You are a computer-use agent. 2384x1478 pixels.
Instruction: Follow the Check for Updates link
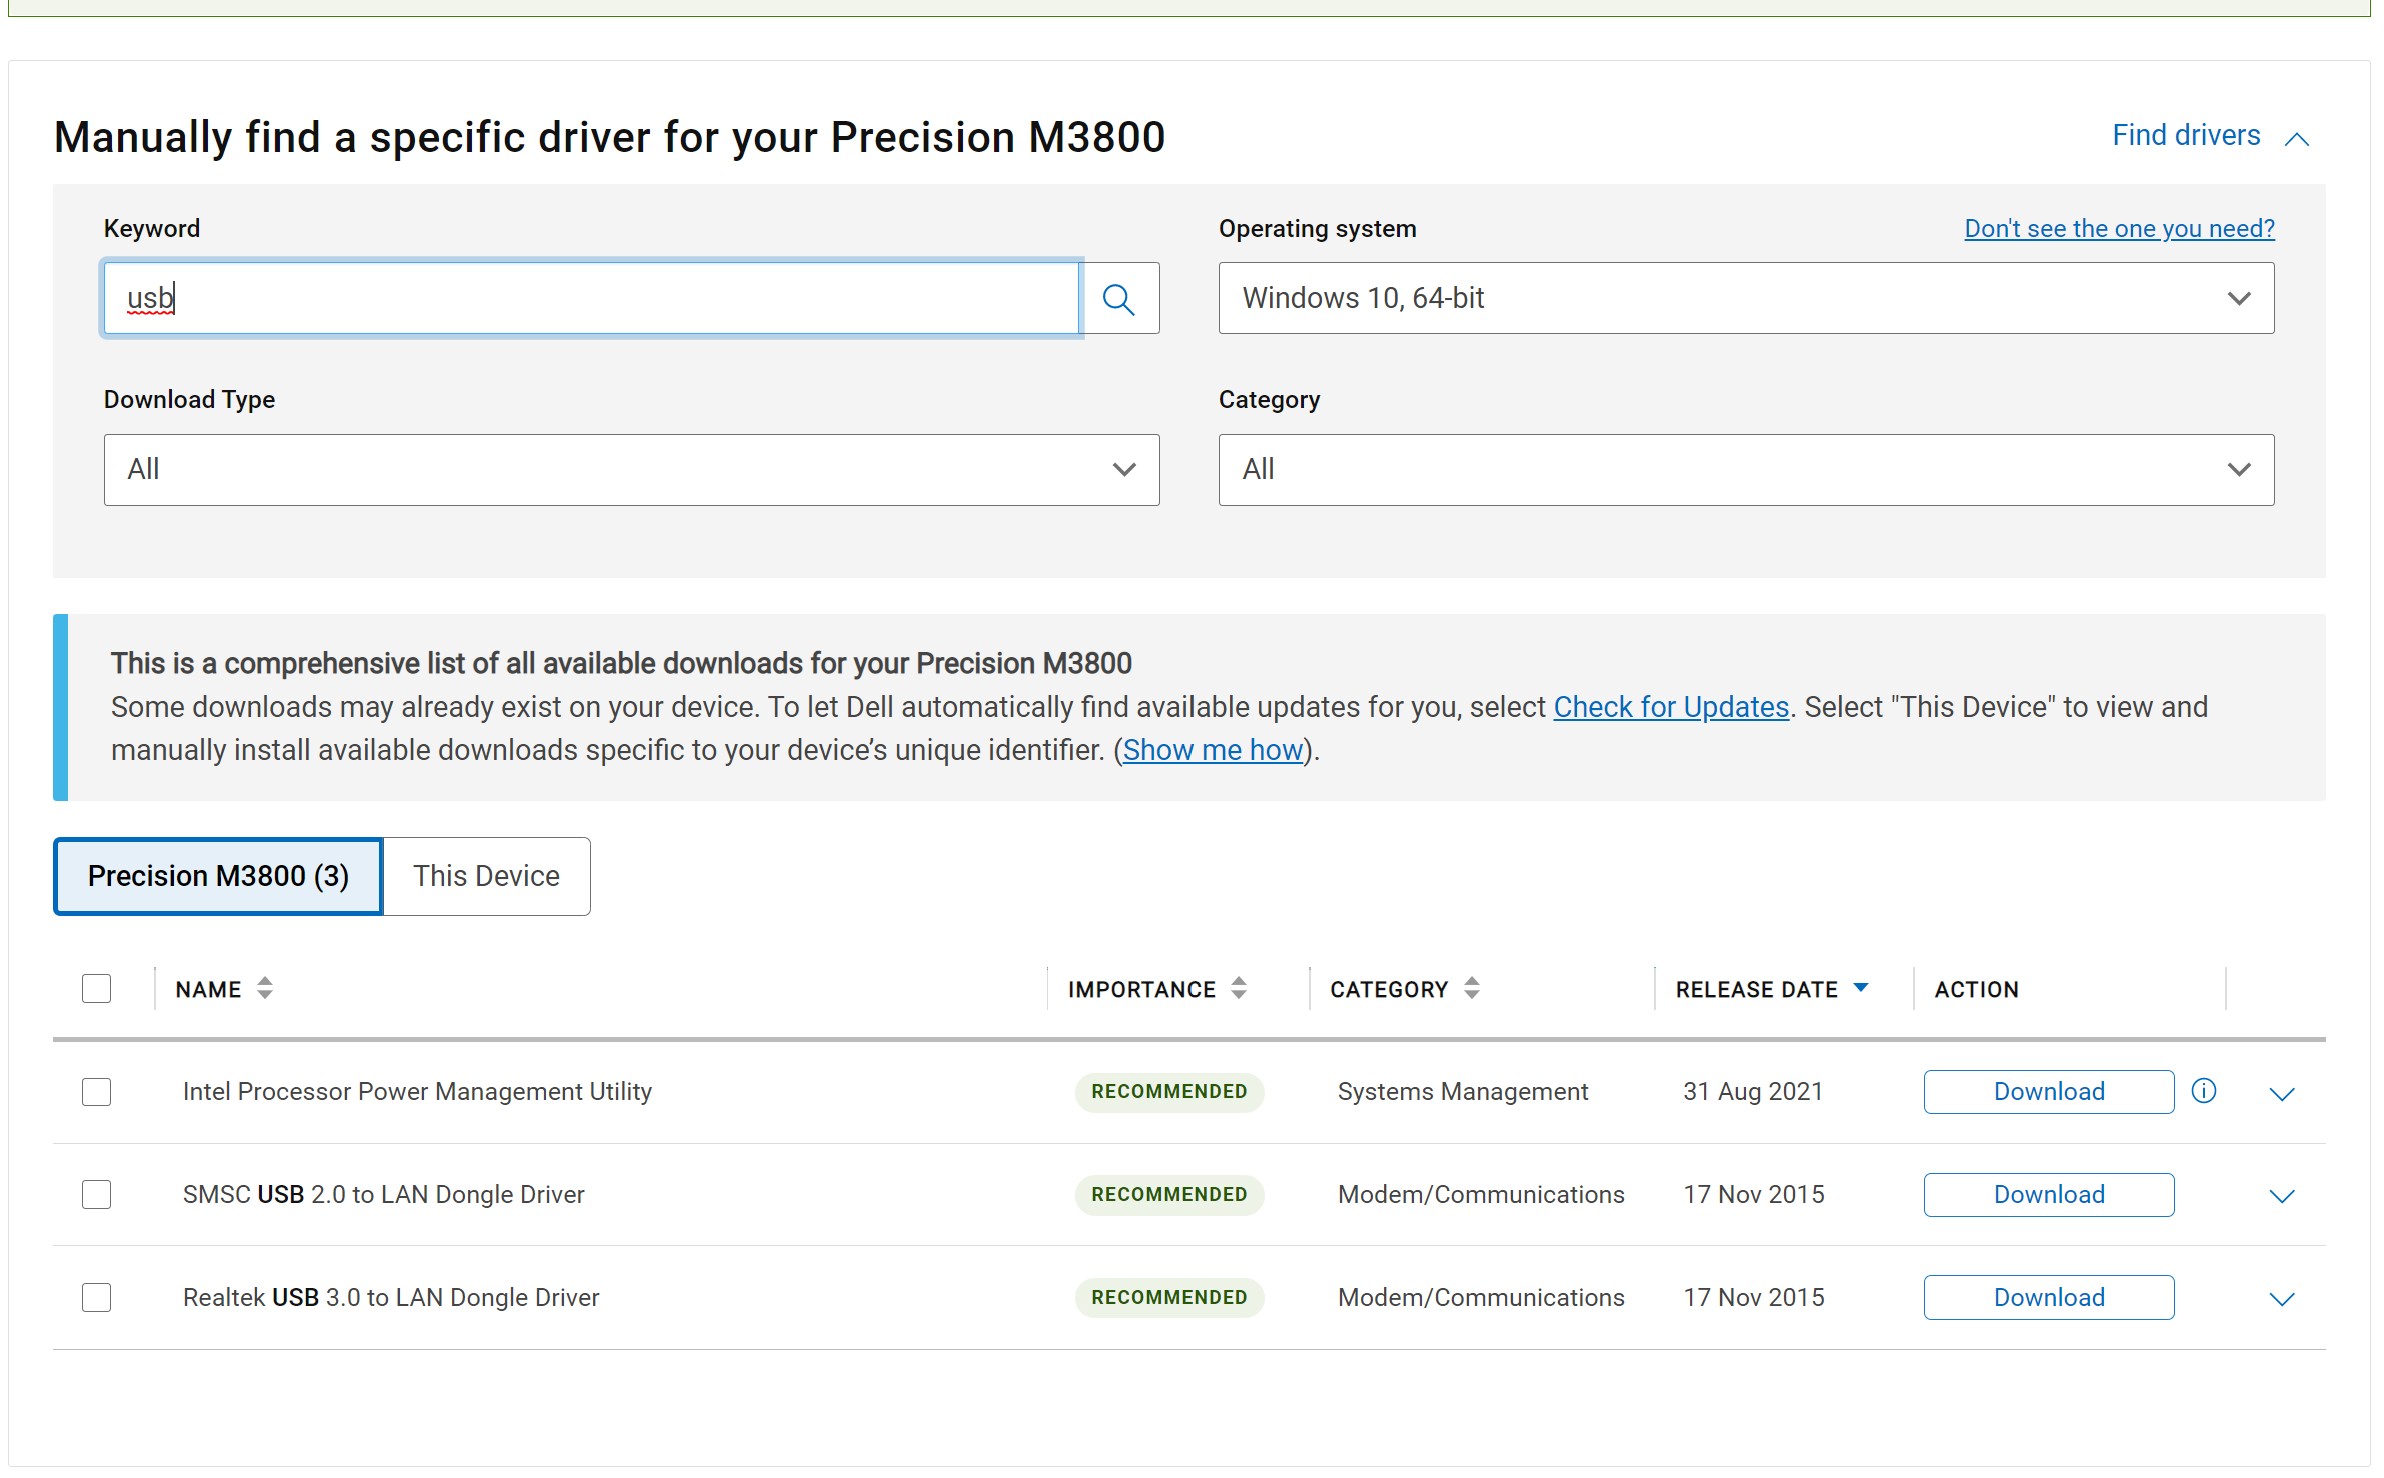1670,707
